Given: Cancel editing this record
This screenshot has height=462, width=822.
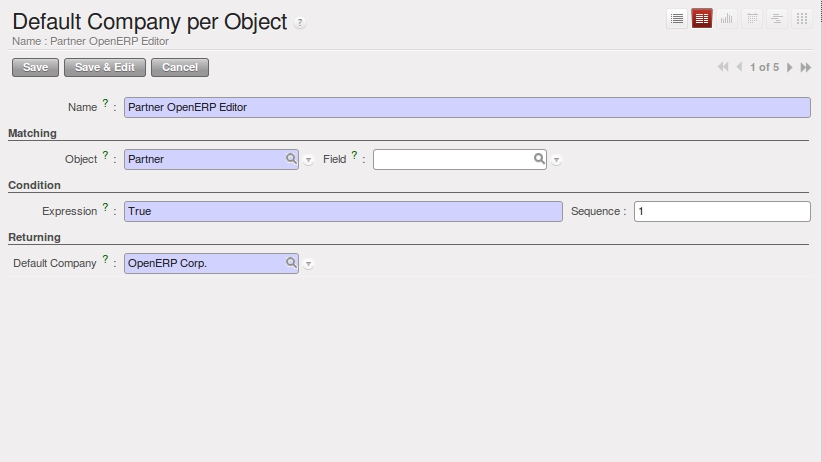Looking at the screenshot, I should pyautogui.click(x=180, y=67).
